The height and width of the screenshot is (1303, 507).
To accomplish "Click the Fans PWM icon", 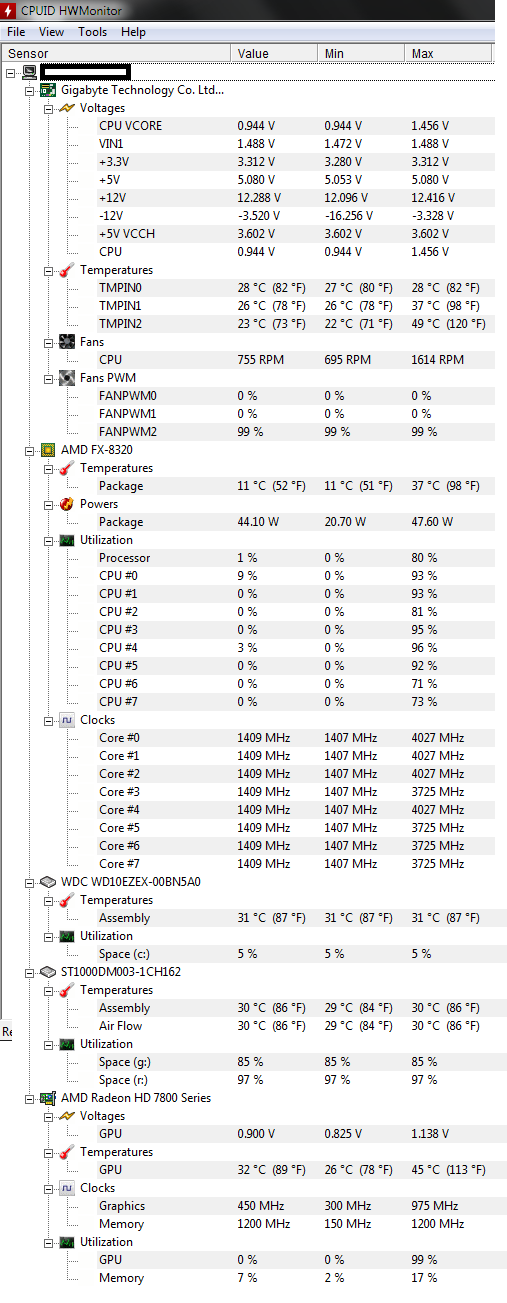I will (66, 378).
